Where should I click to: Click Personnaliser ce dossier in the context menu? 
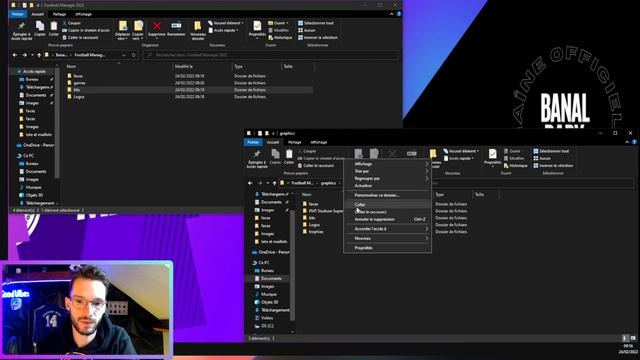[387, 195]
